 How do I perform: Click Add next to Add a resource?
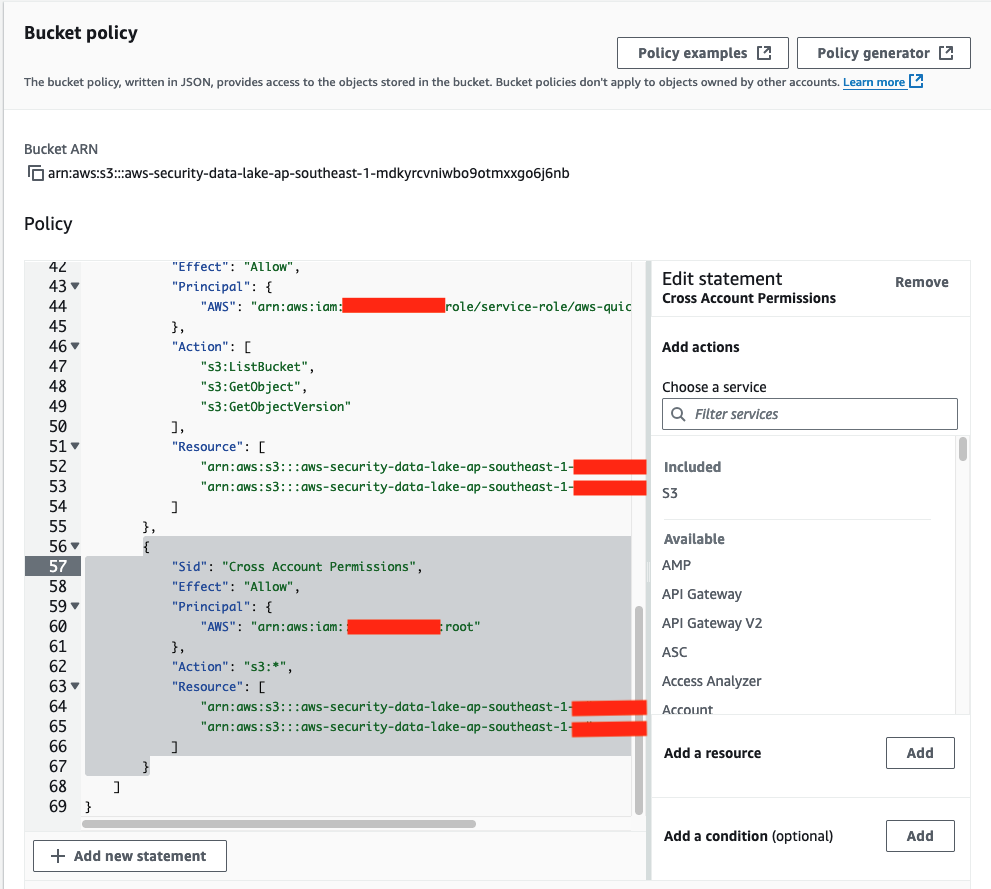pos(919,752)
